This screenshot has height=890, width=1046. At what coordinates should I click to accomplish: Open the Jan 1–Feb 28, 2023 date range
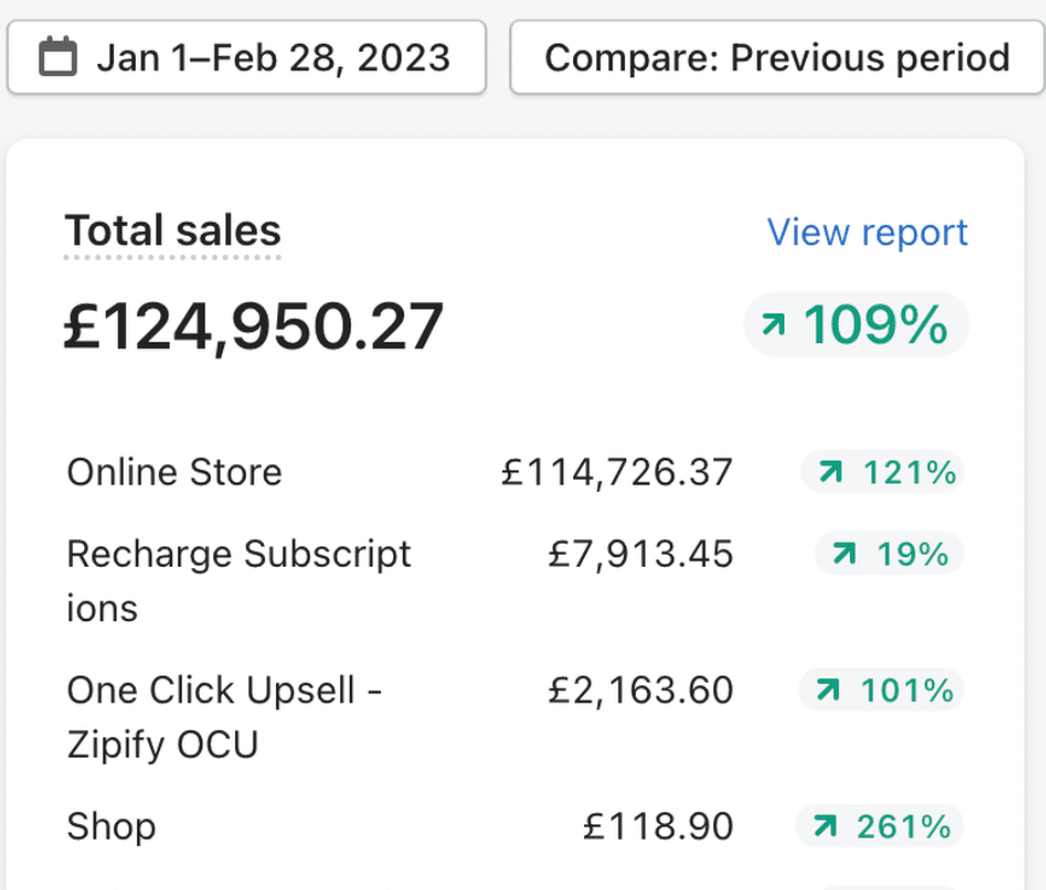pyautogui.click(x=246, y=57)
